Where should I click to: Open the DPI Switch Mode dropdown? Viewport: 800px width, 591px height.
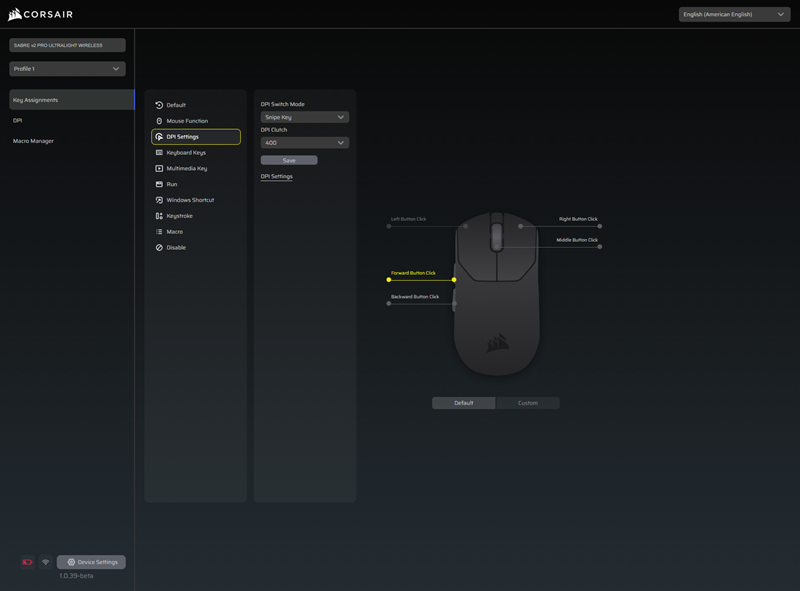coord(304,117)
